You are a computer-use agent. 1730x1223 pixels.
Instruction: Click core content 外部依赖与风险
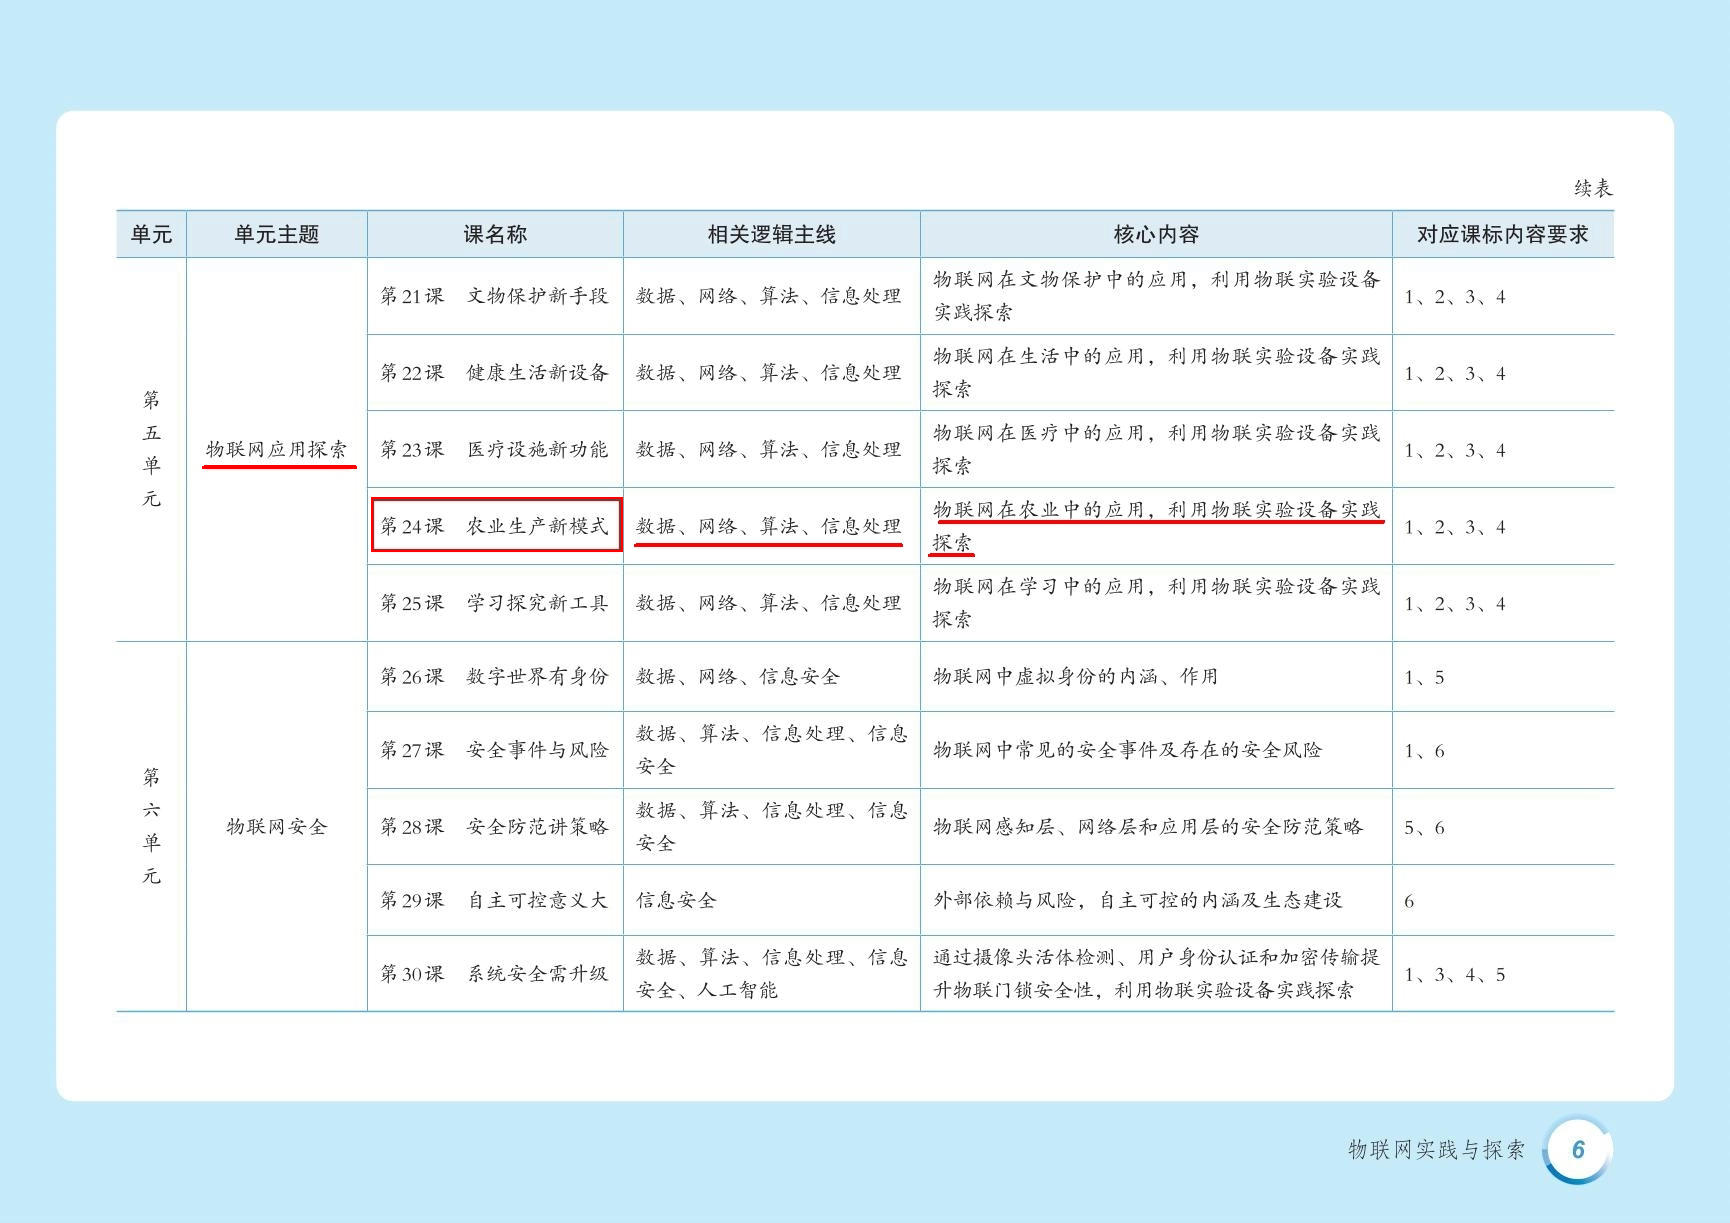click(1138, 900)
